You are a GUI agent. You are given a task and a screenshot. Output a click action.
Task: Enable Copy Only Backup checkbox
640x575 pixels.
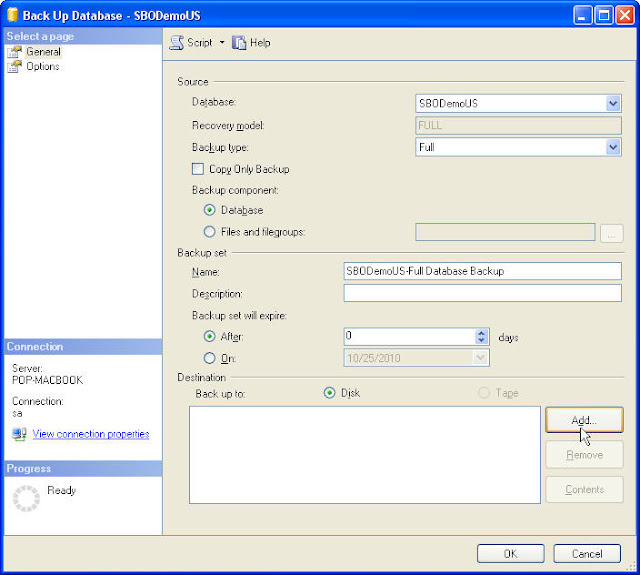[x=198, y=169]
